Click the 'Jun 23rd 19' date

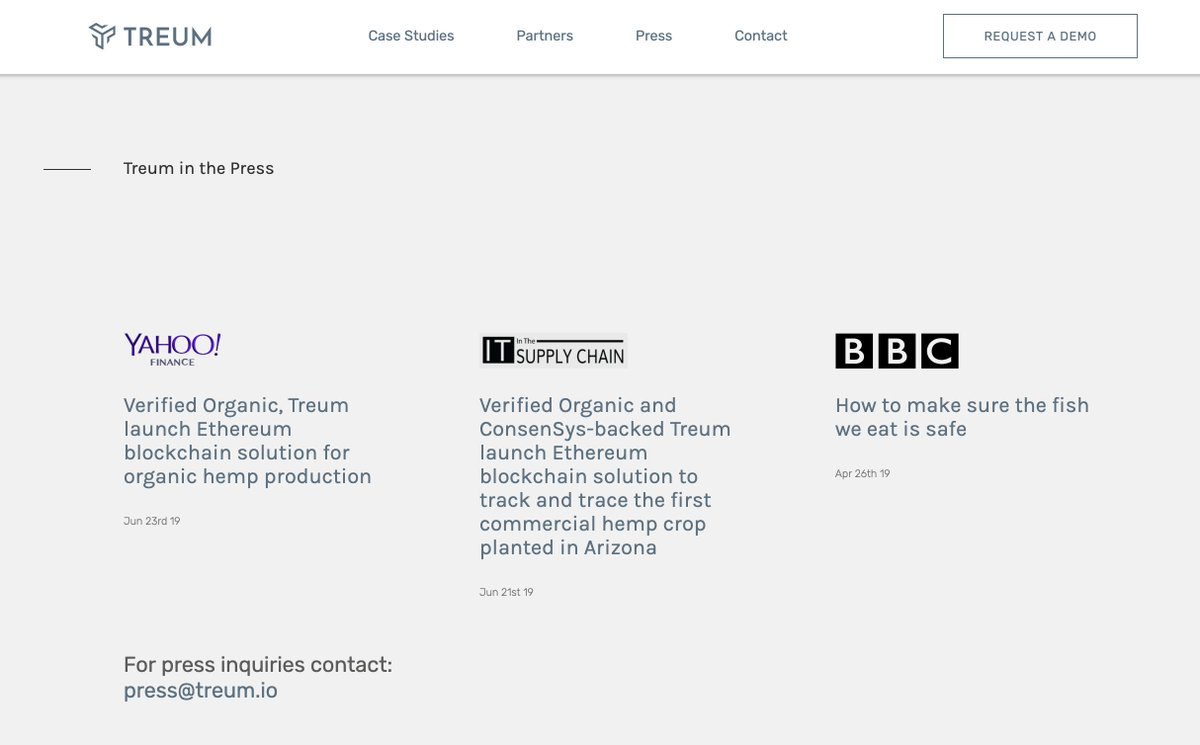[152, 521]
